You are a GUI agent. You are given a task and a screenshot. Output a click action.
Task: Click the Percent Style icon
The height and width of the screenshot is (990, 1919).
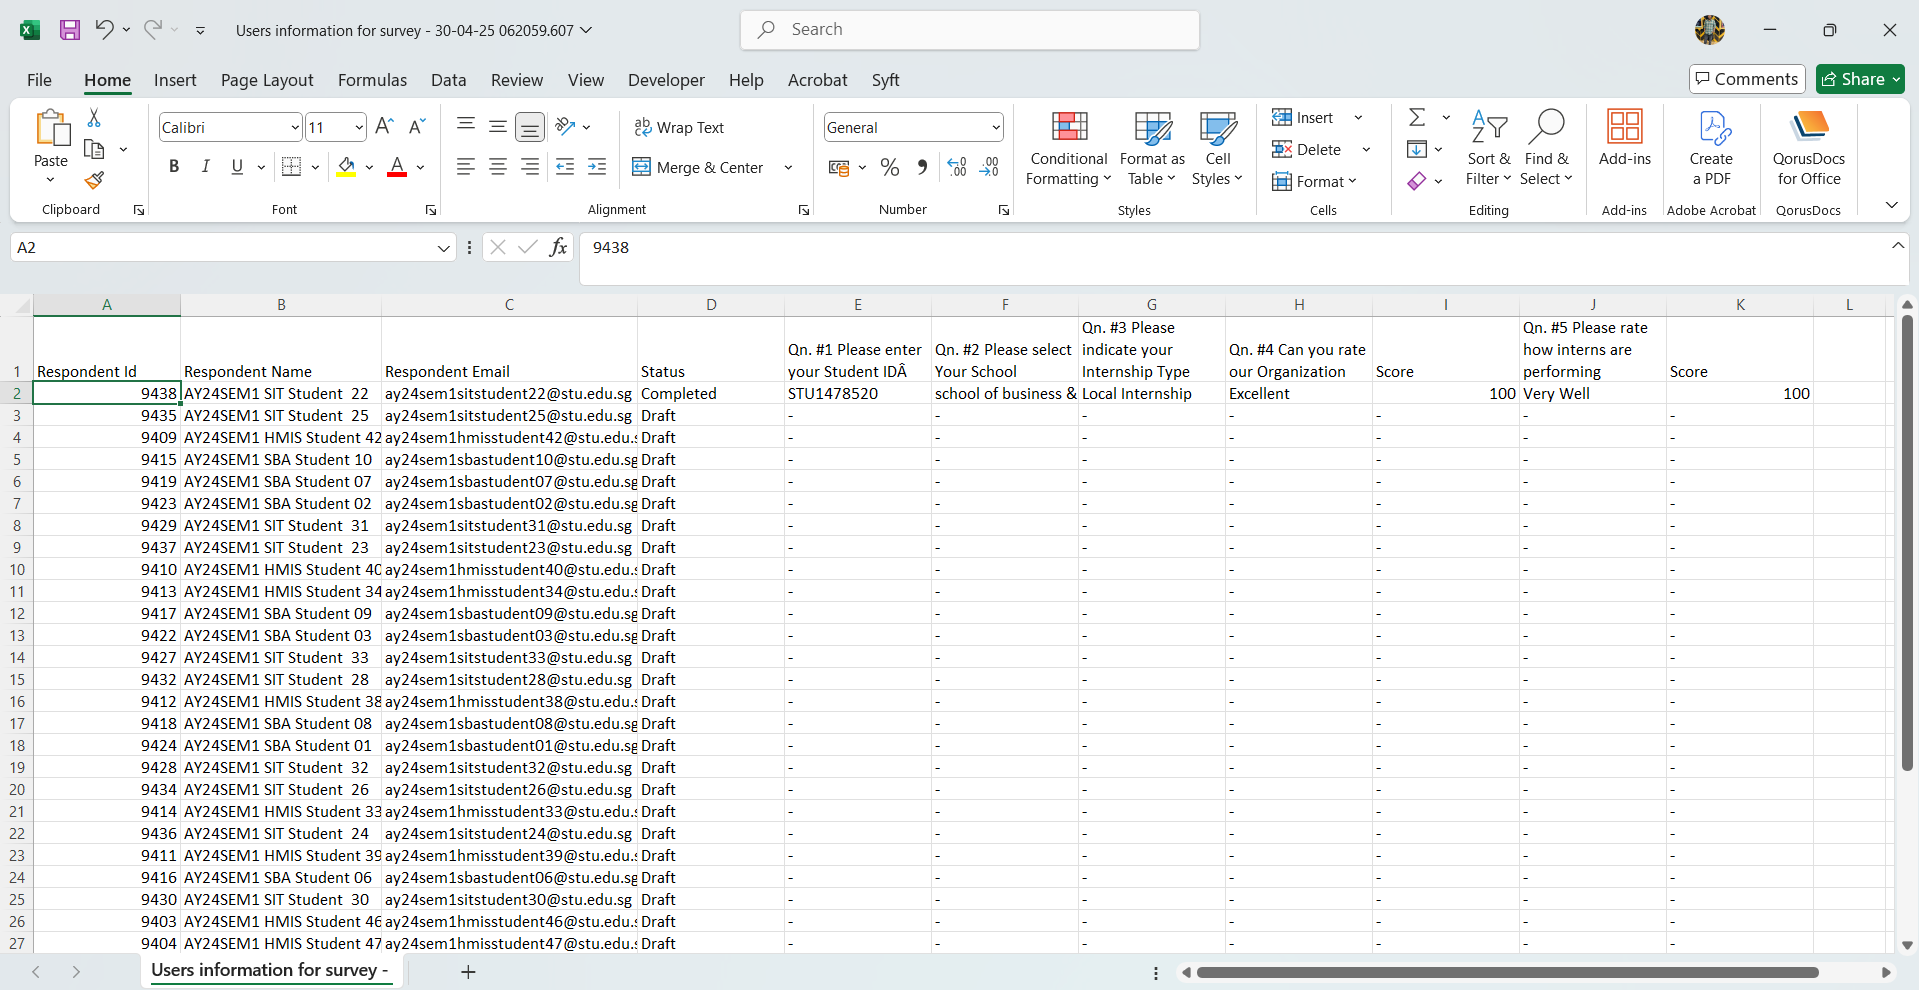(x=889, y=168)
